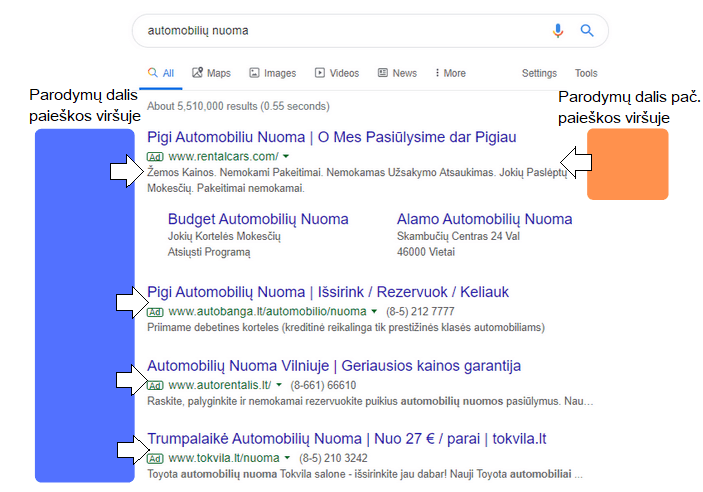Expand the arrow after www.autobanga.lt/automobilio/nuoma
This screenshot has width=703, height=492.
point(374,311)
